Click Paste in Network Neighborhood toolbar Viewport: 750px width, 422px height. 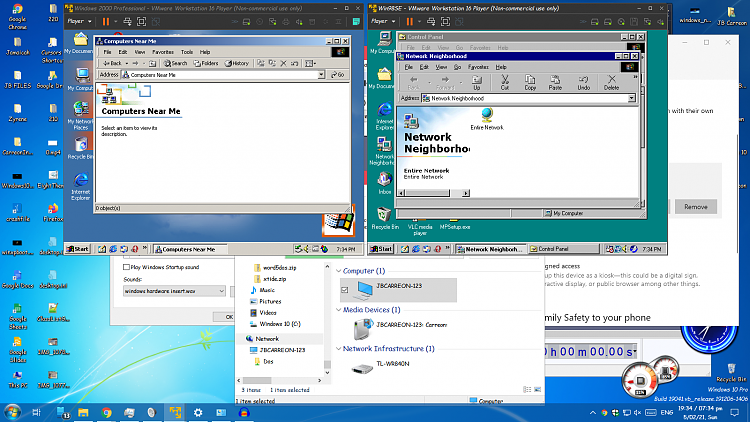(x=555, y=82)
